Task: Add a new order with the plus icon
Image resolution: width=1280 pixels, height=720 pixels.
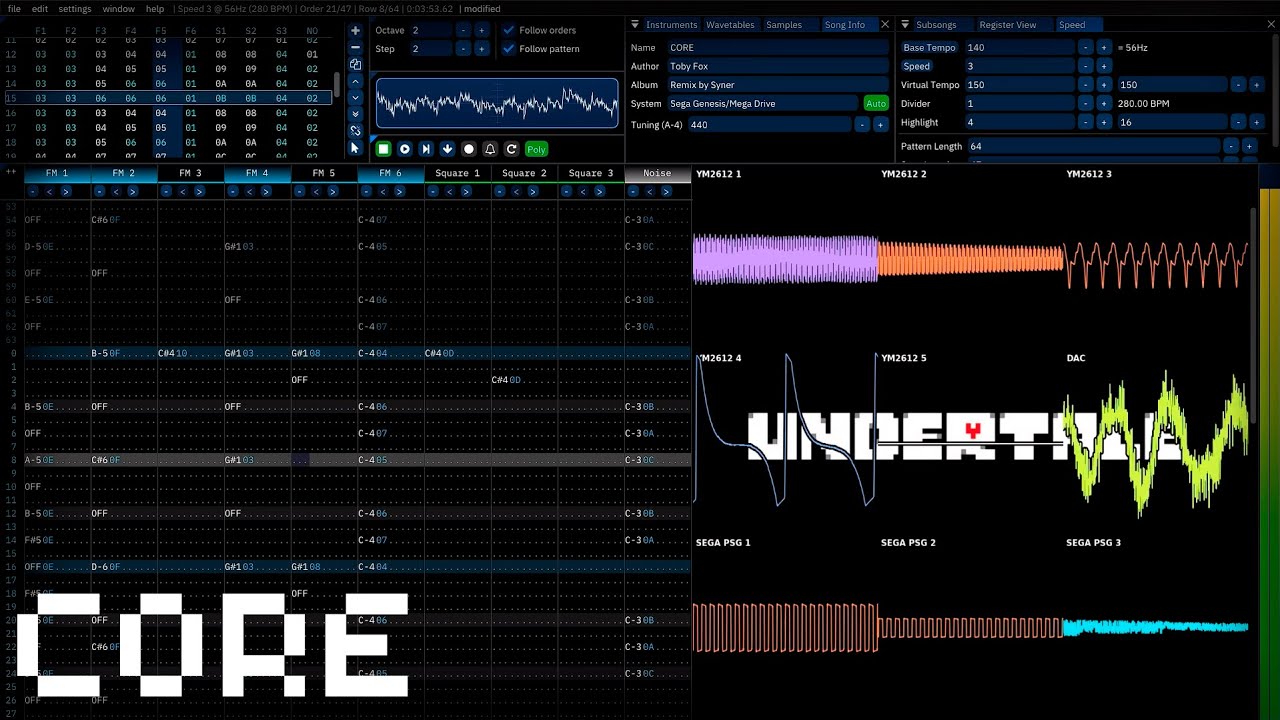Action: coord(355,31)
